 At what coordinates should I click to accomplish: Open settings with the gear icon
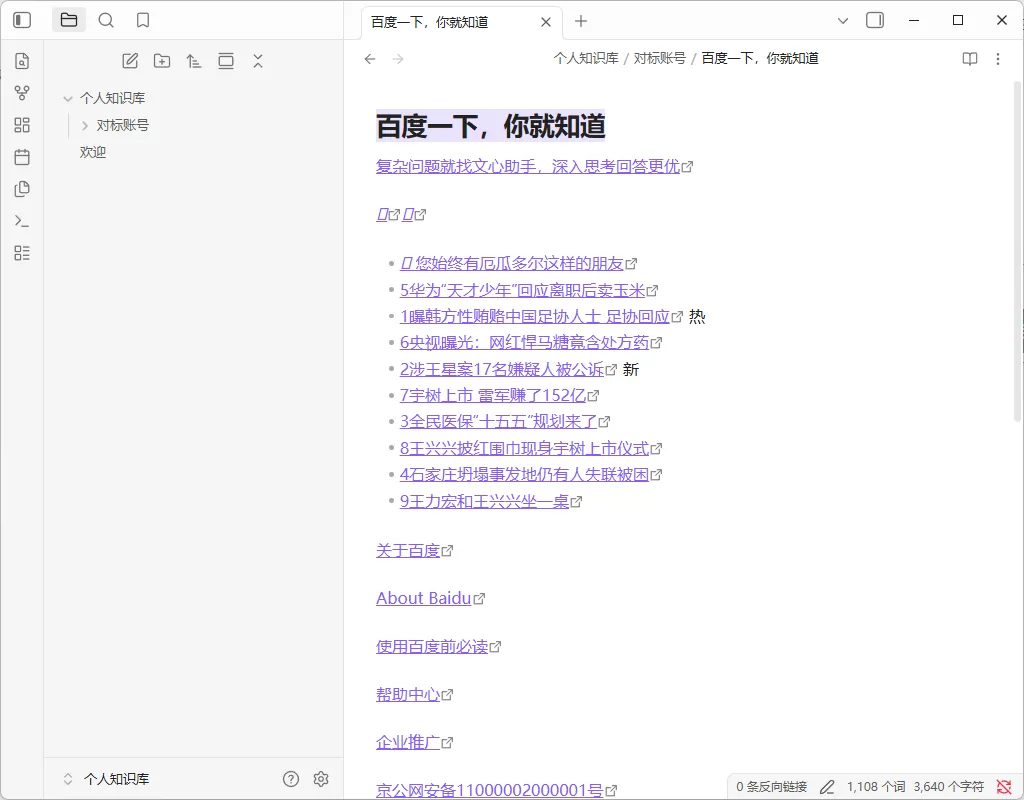tap(321, 778)
